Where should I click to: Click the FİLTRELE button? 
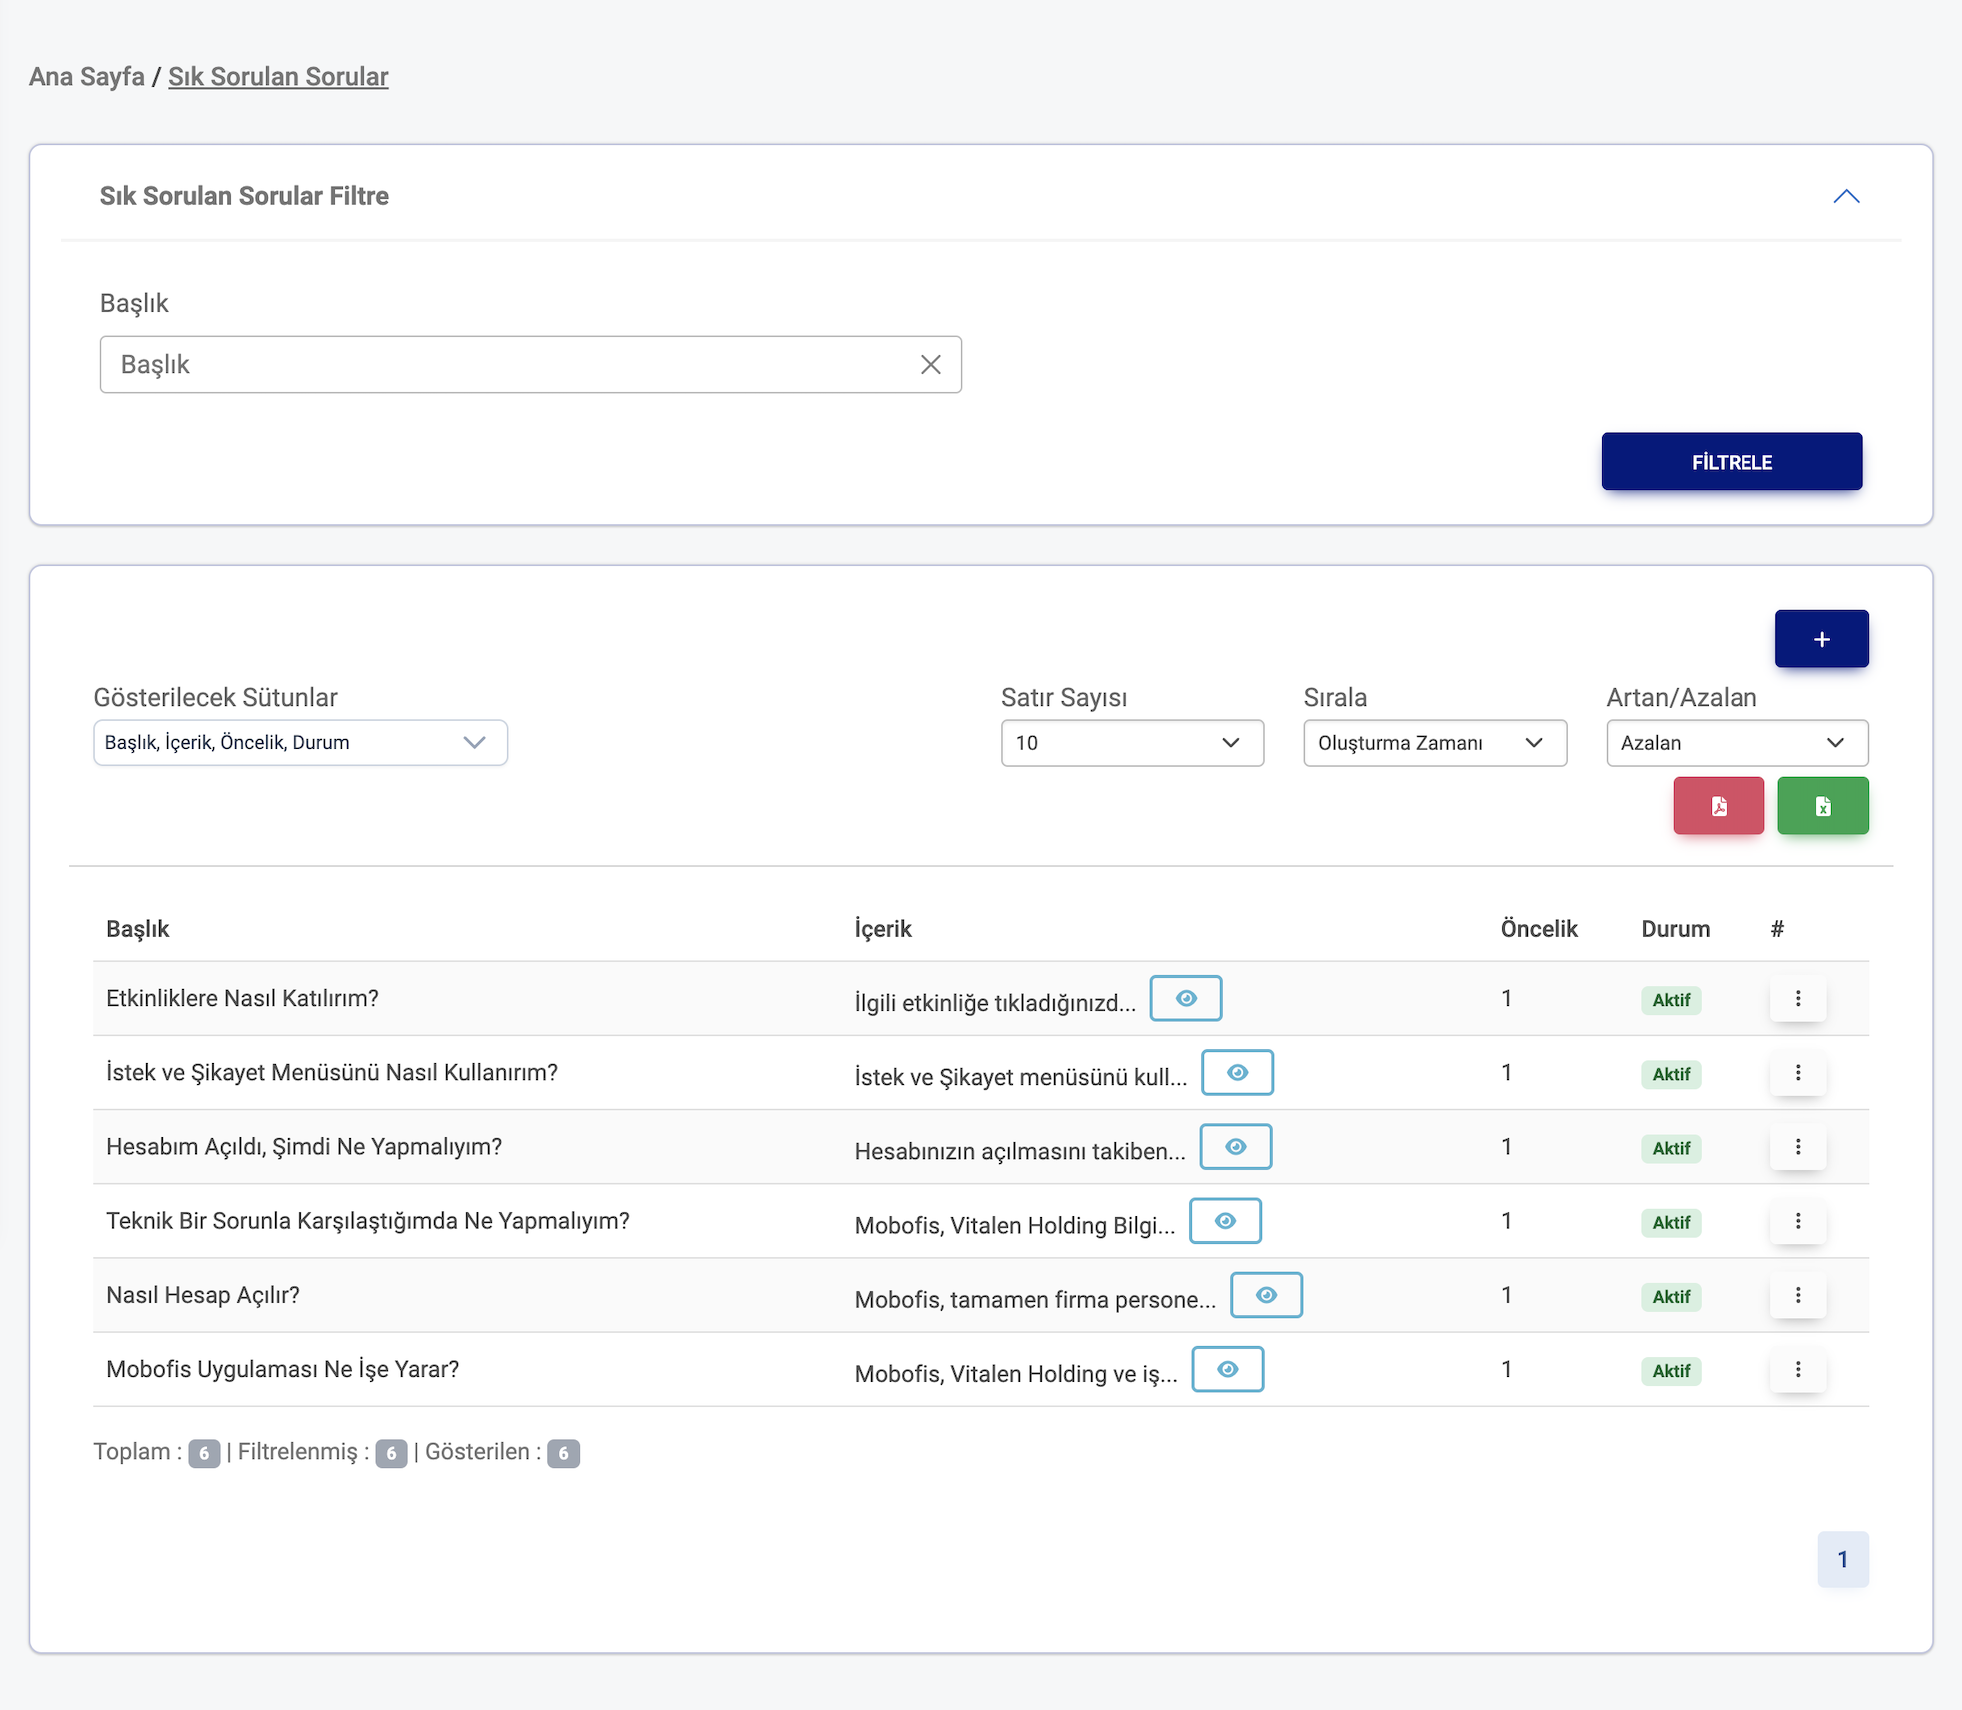tap(1731, 462)
